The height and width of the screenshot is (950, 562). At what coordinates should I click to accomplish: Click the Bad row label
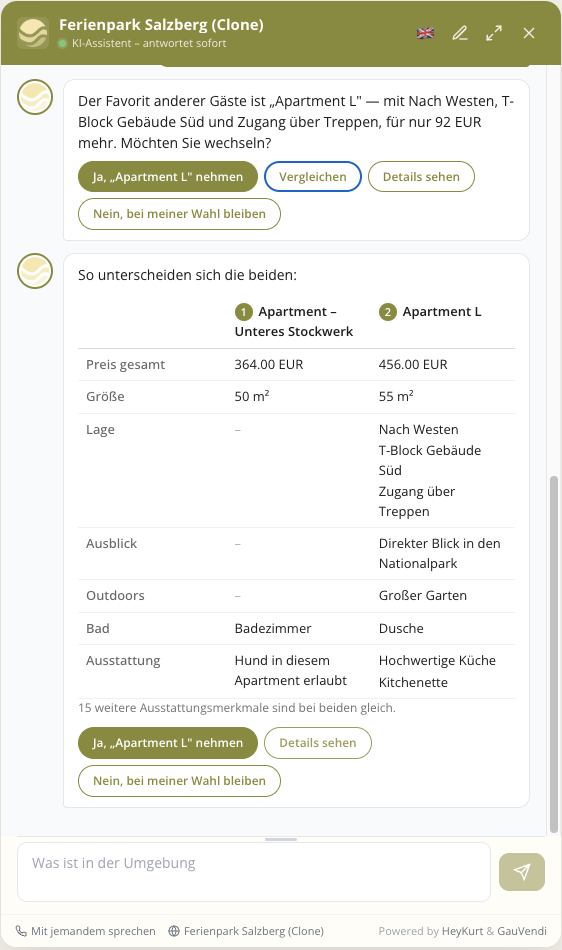coord(98,628)
